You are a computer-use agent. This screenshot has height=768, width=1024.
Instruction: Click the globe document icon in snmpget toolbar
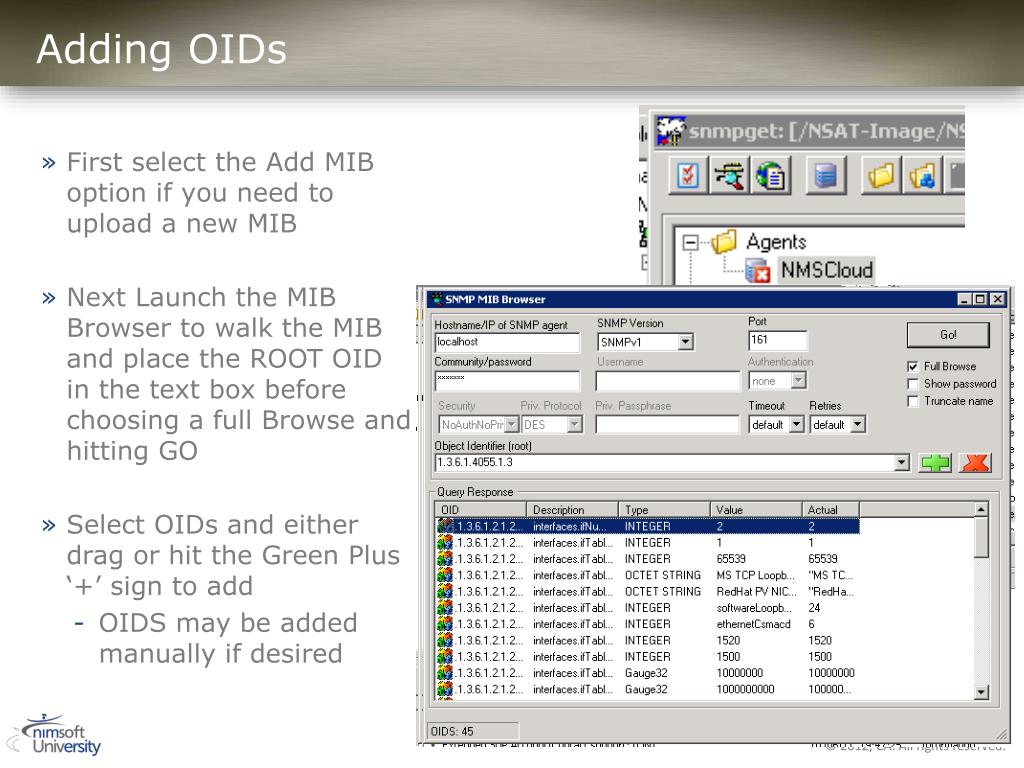[771, 175]
